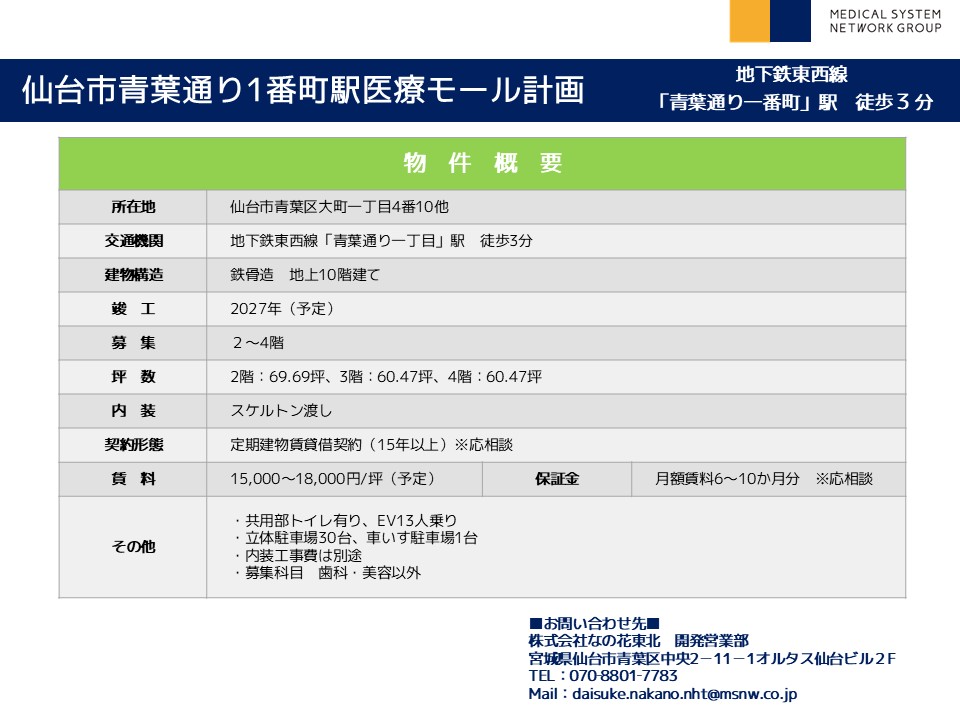Viewport: 960px width, 720px height.
Task: Click the 鉄骨造 地上10階建て value cell
Action: (x=305, y=275)
